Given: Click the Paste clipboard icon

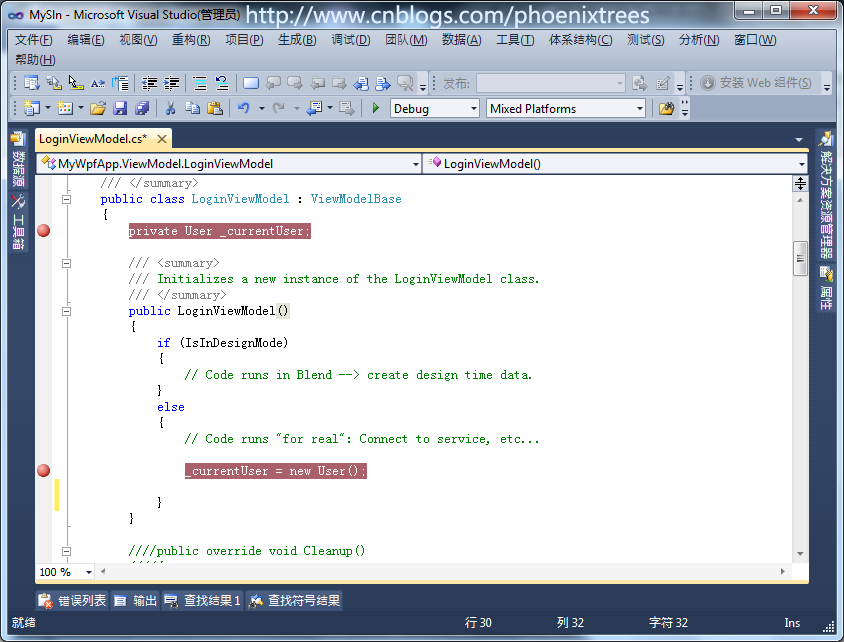Looking at the screenshot, I should [215, 109].
